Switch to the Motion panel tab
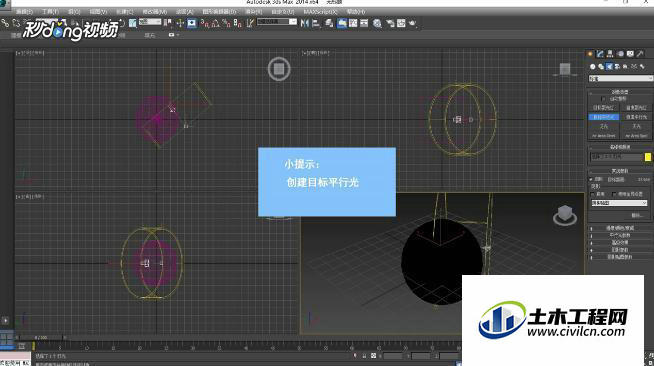Viewport: 654px width, 366px height. pos(620,54)
